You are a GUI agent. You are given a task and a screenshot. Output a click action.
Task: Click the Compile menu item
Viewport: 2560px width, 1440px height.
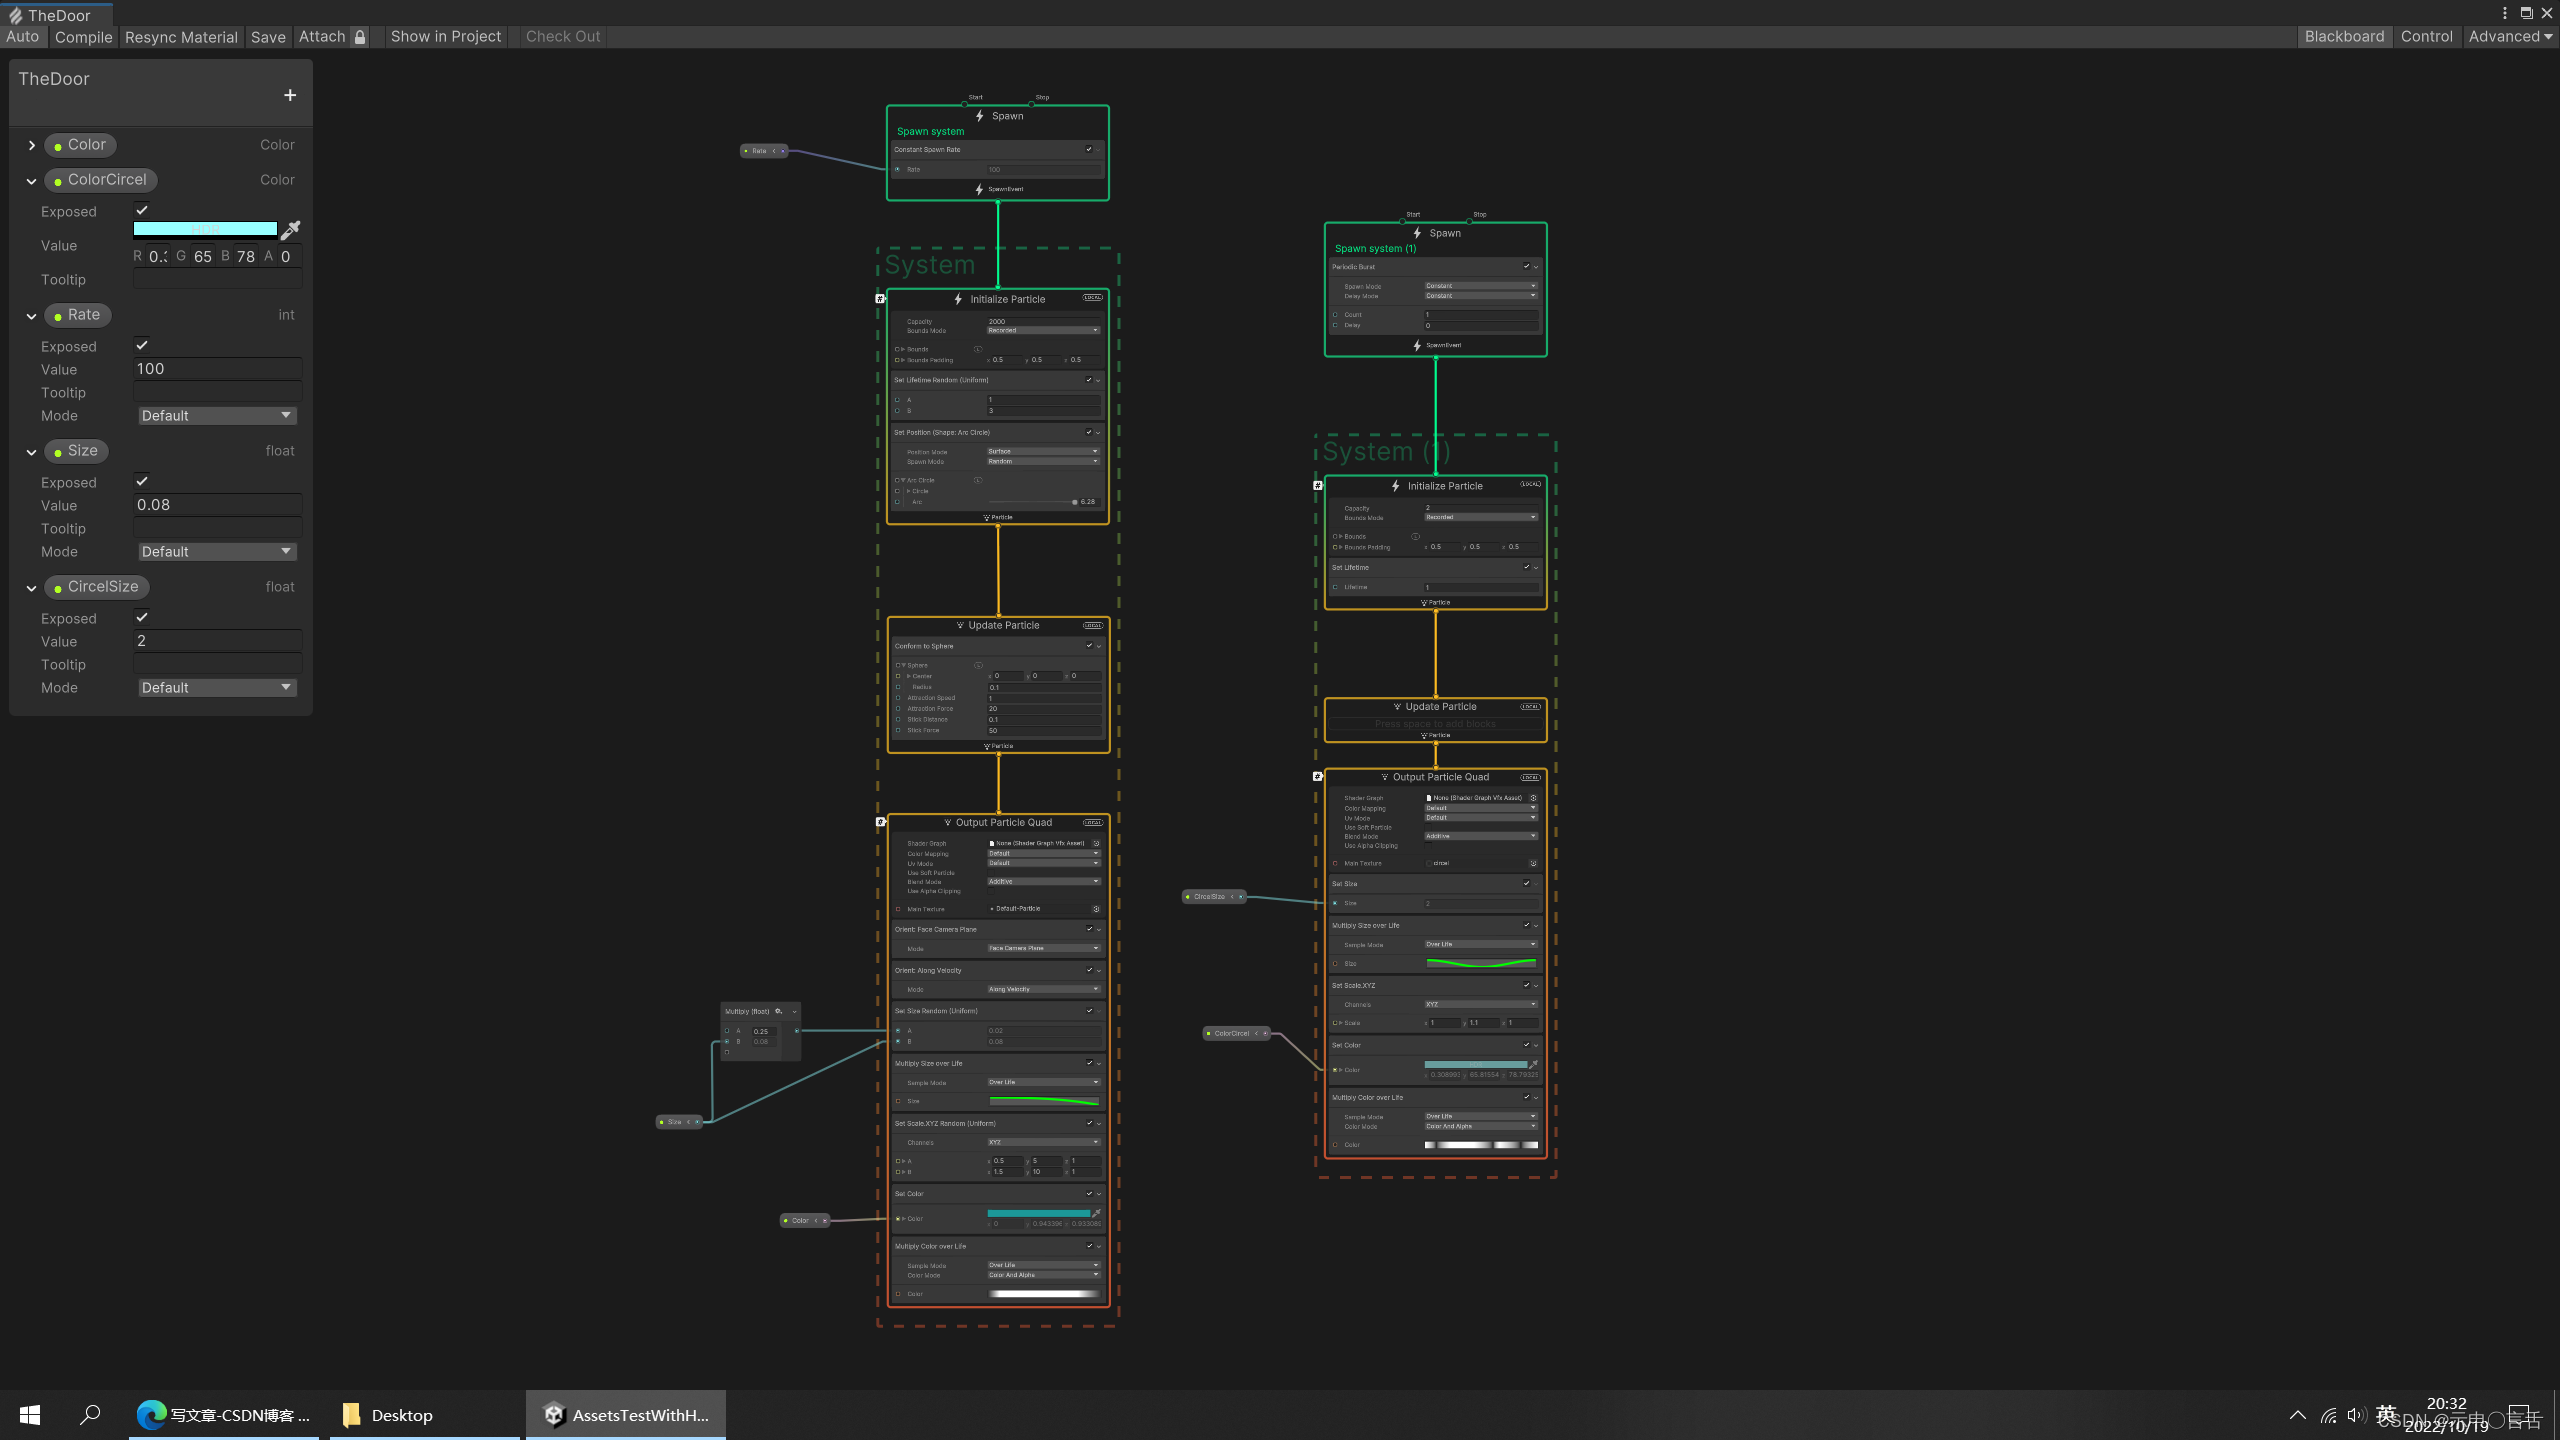(x=83, y=37)
